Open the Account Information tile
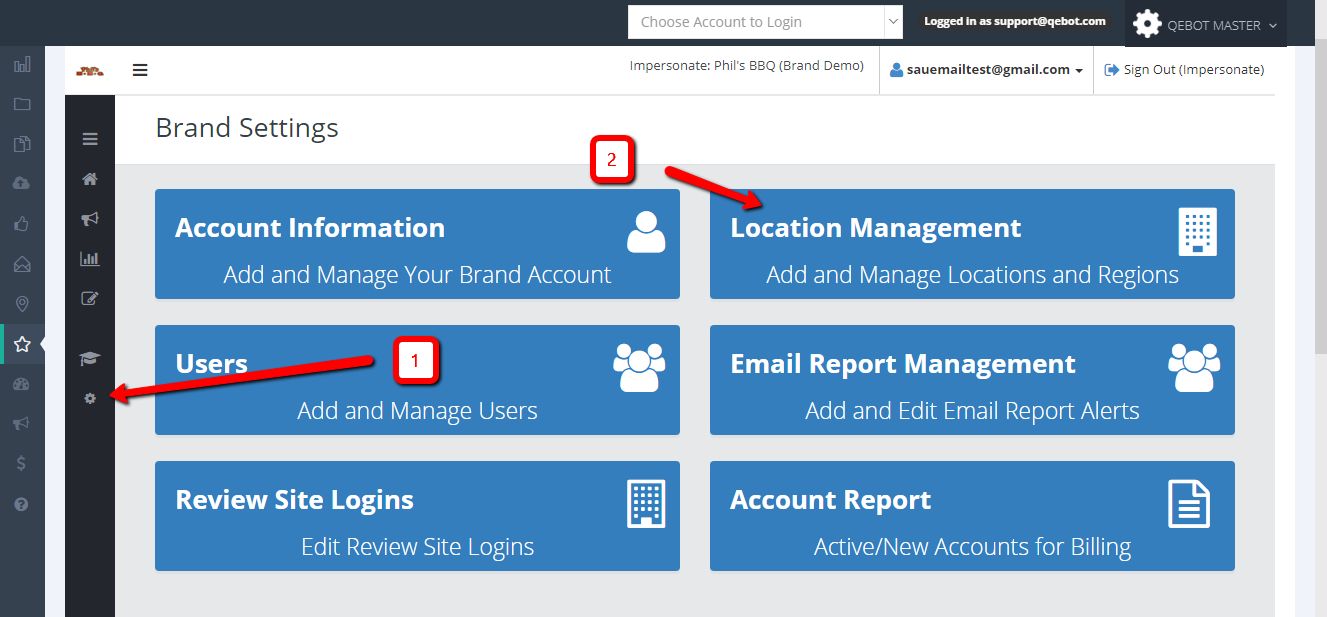The height and width of the screenshot is (617, 1327). click(417, 244)
